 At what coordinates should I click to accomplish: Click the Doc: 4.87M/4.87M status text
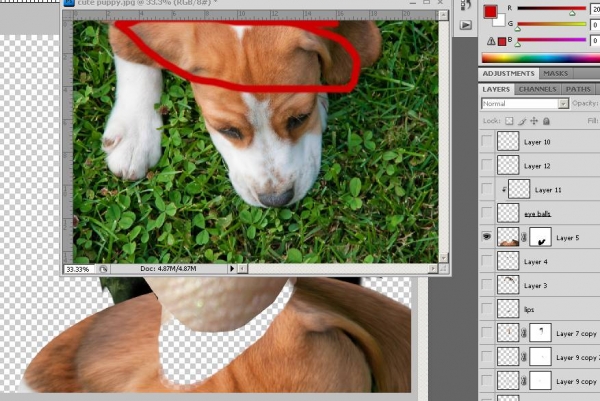pyautogui.click(x=168, y=269)
